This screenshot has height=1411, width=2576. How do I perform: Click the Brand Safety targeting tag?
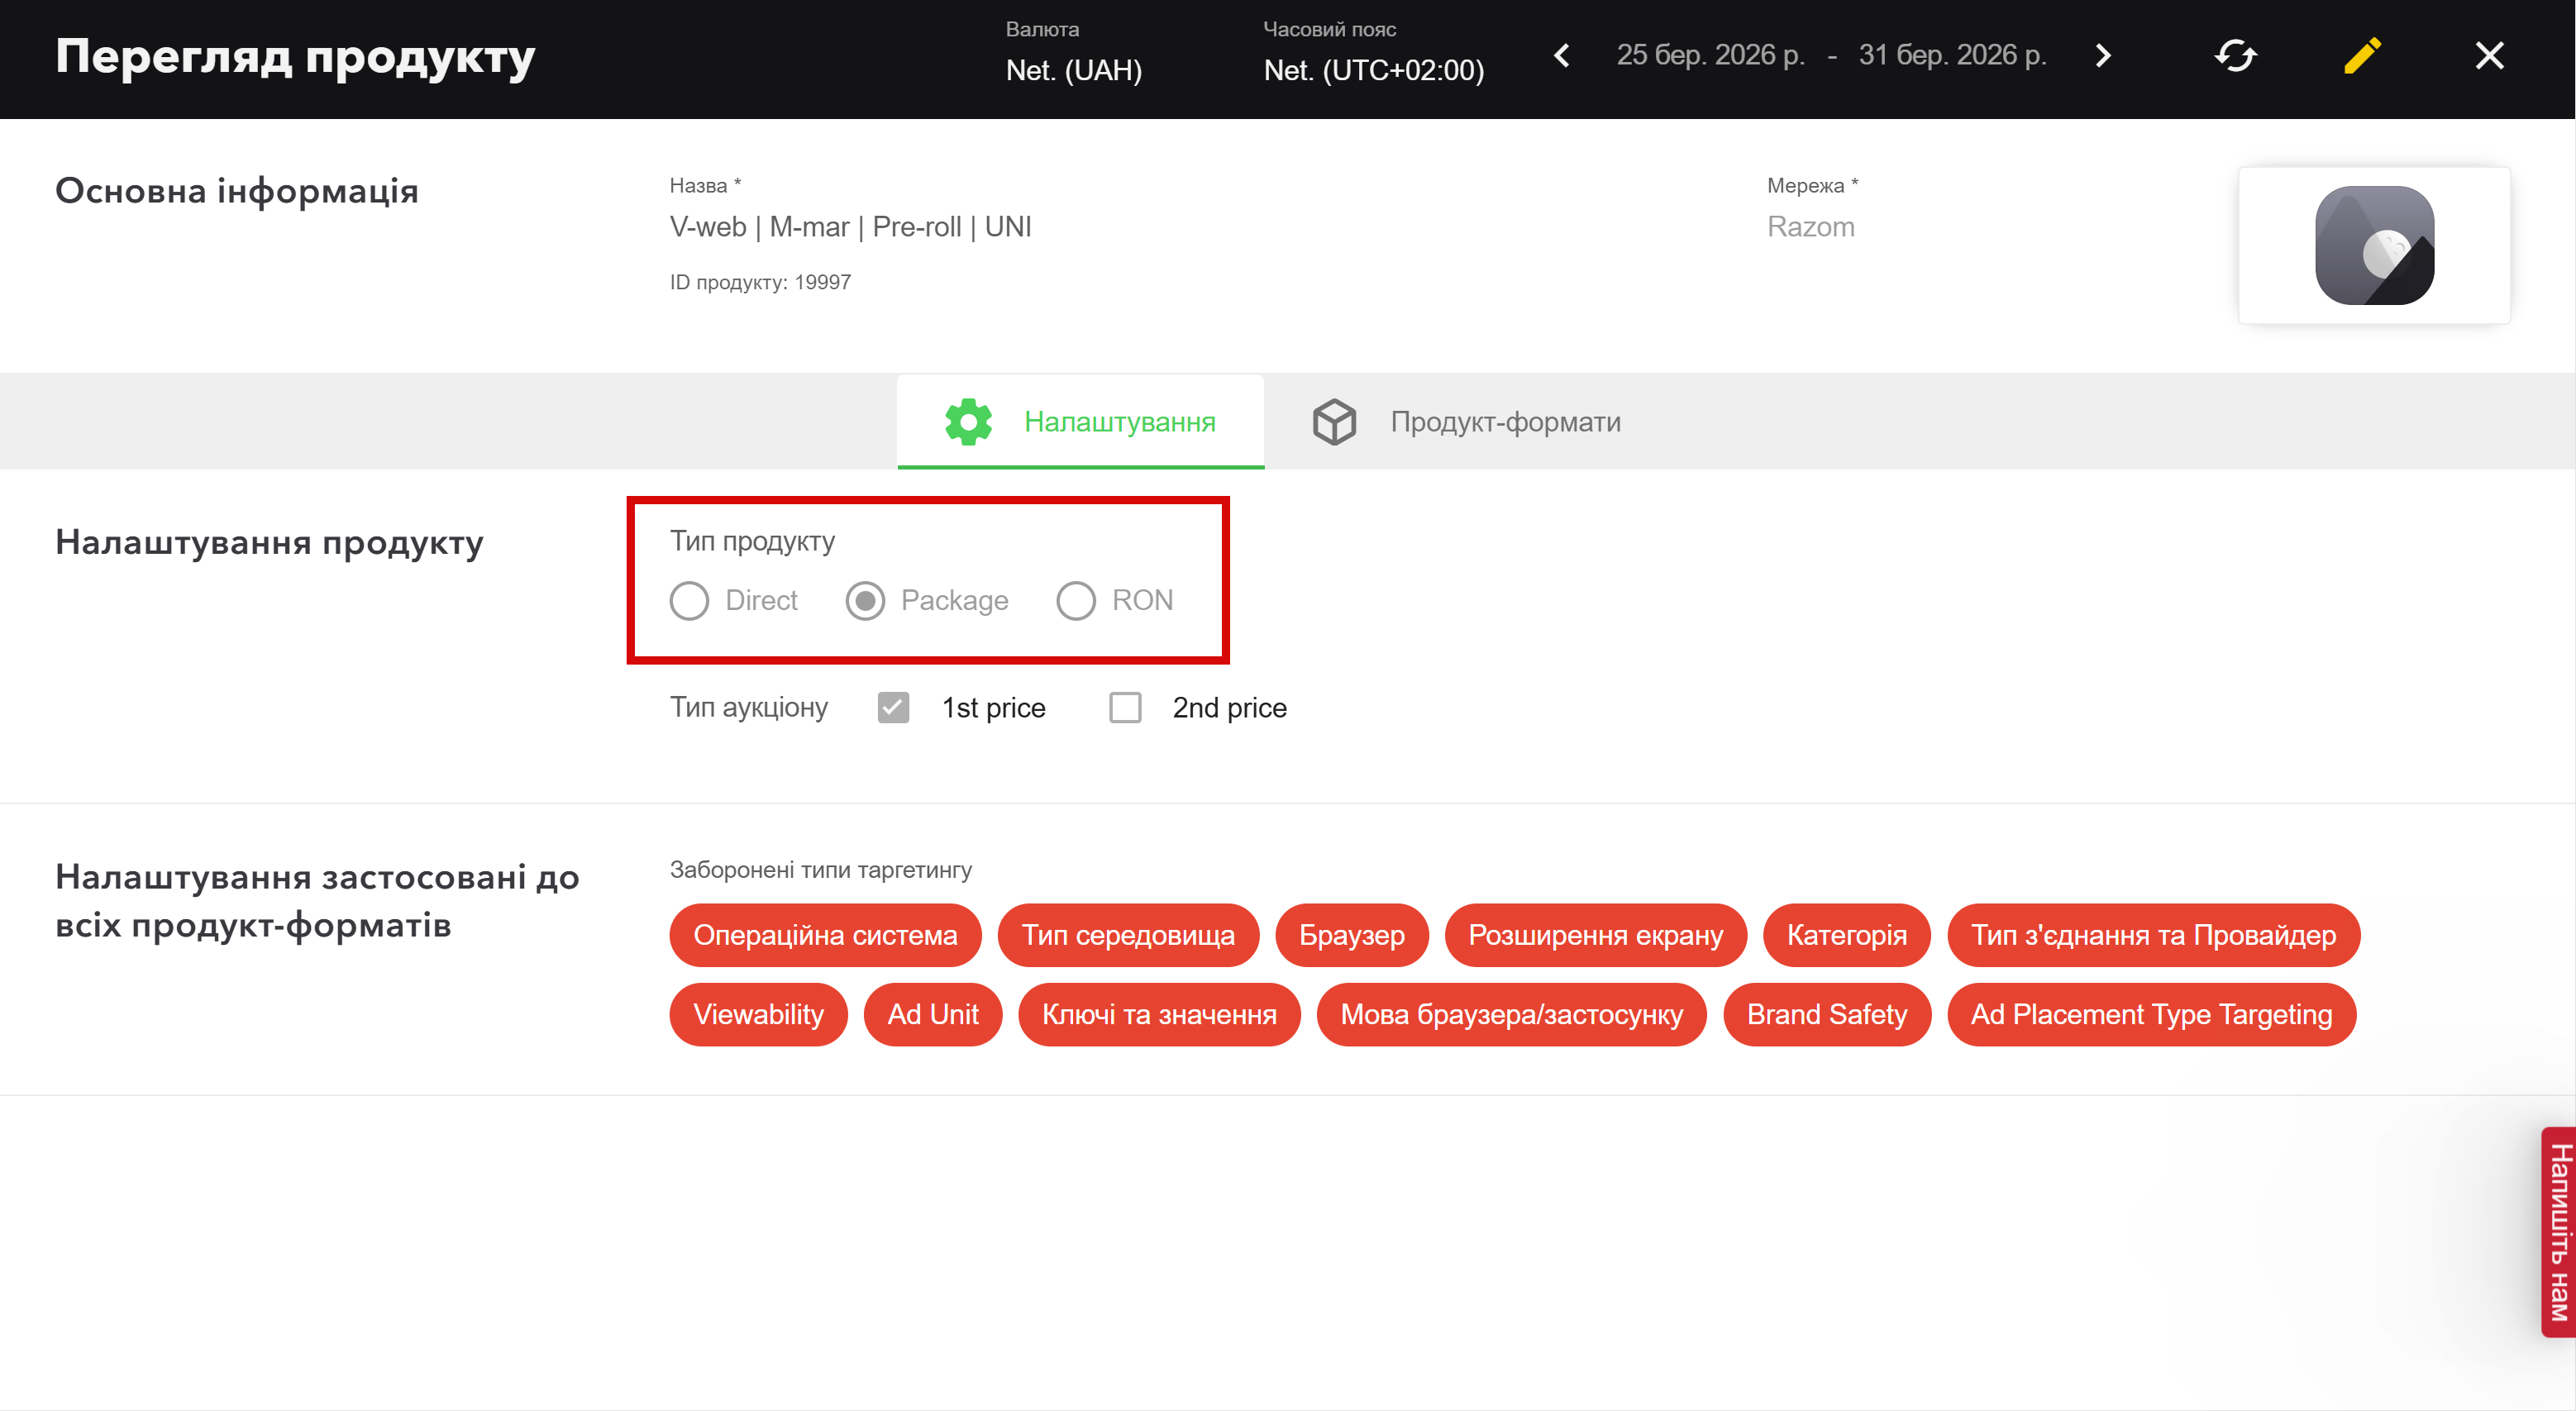pyautogui.click(x=1826, y=1015)
